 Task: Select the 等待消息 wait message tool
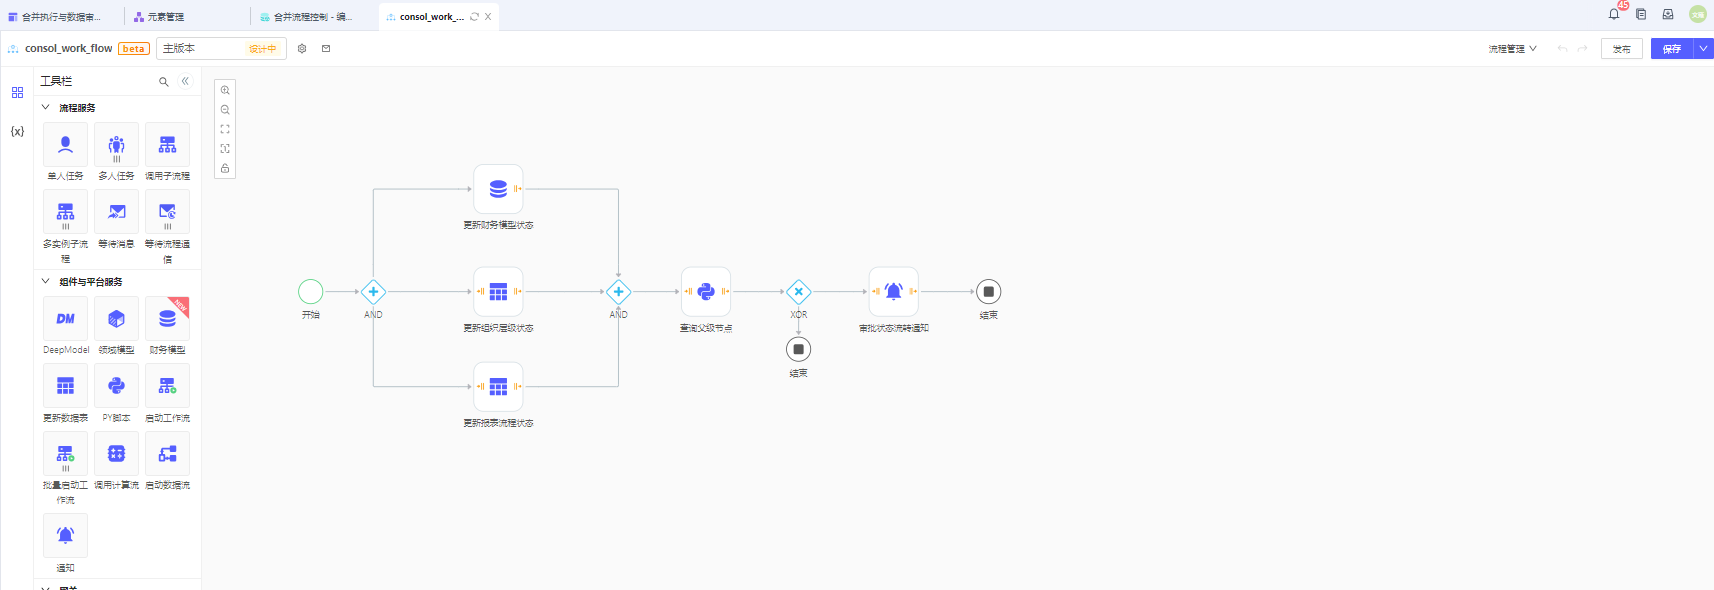116,212
